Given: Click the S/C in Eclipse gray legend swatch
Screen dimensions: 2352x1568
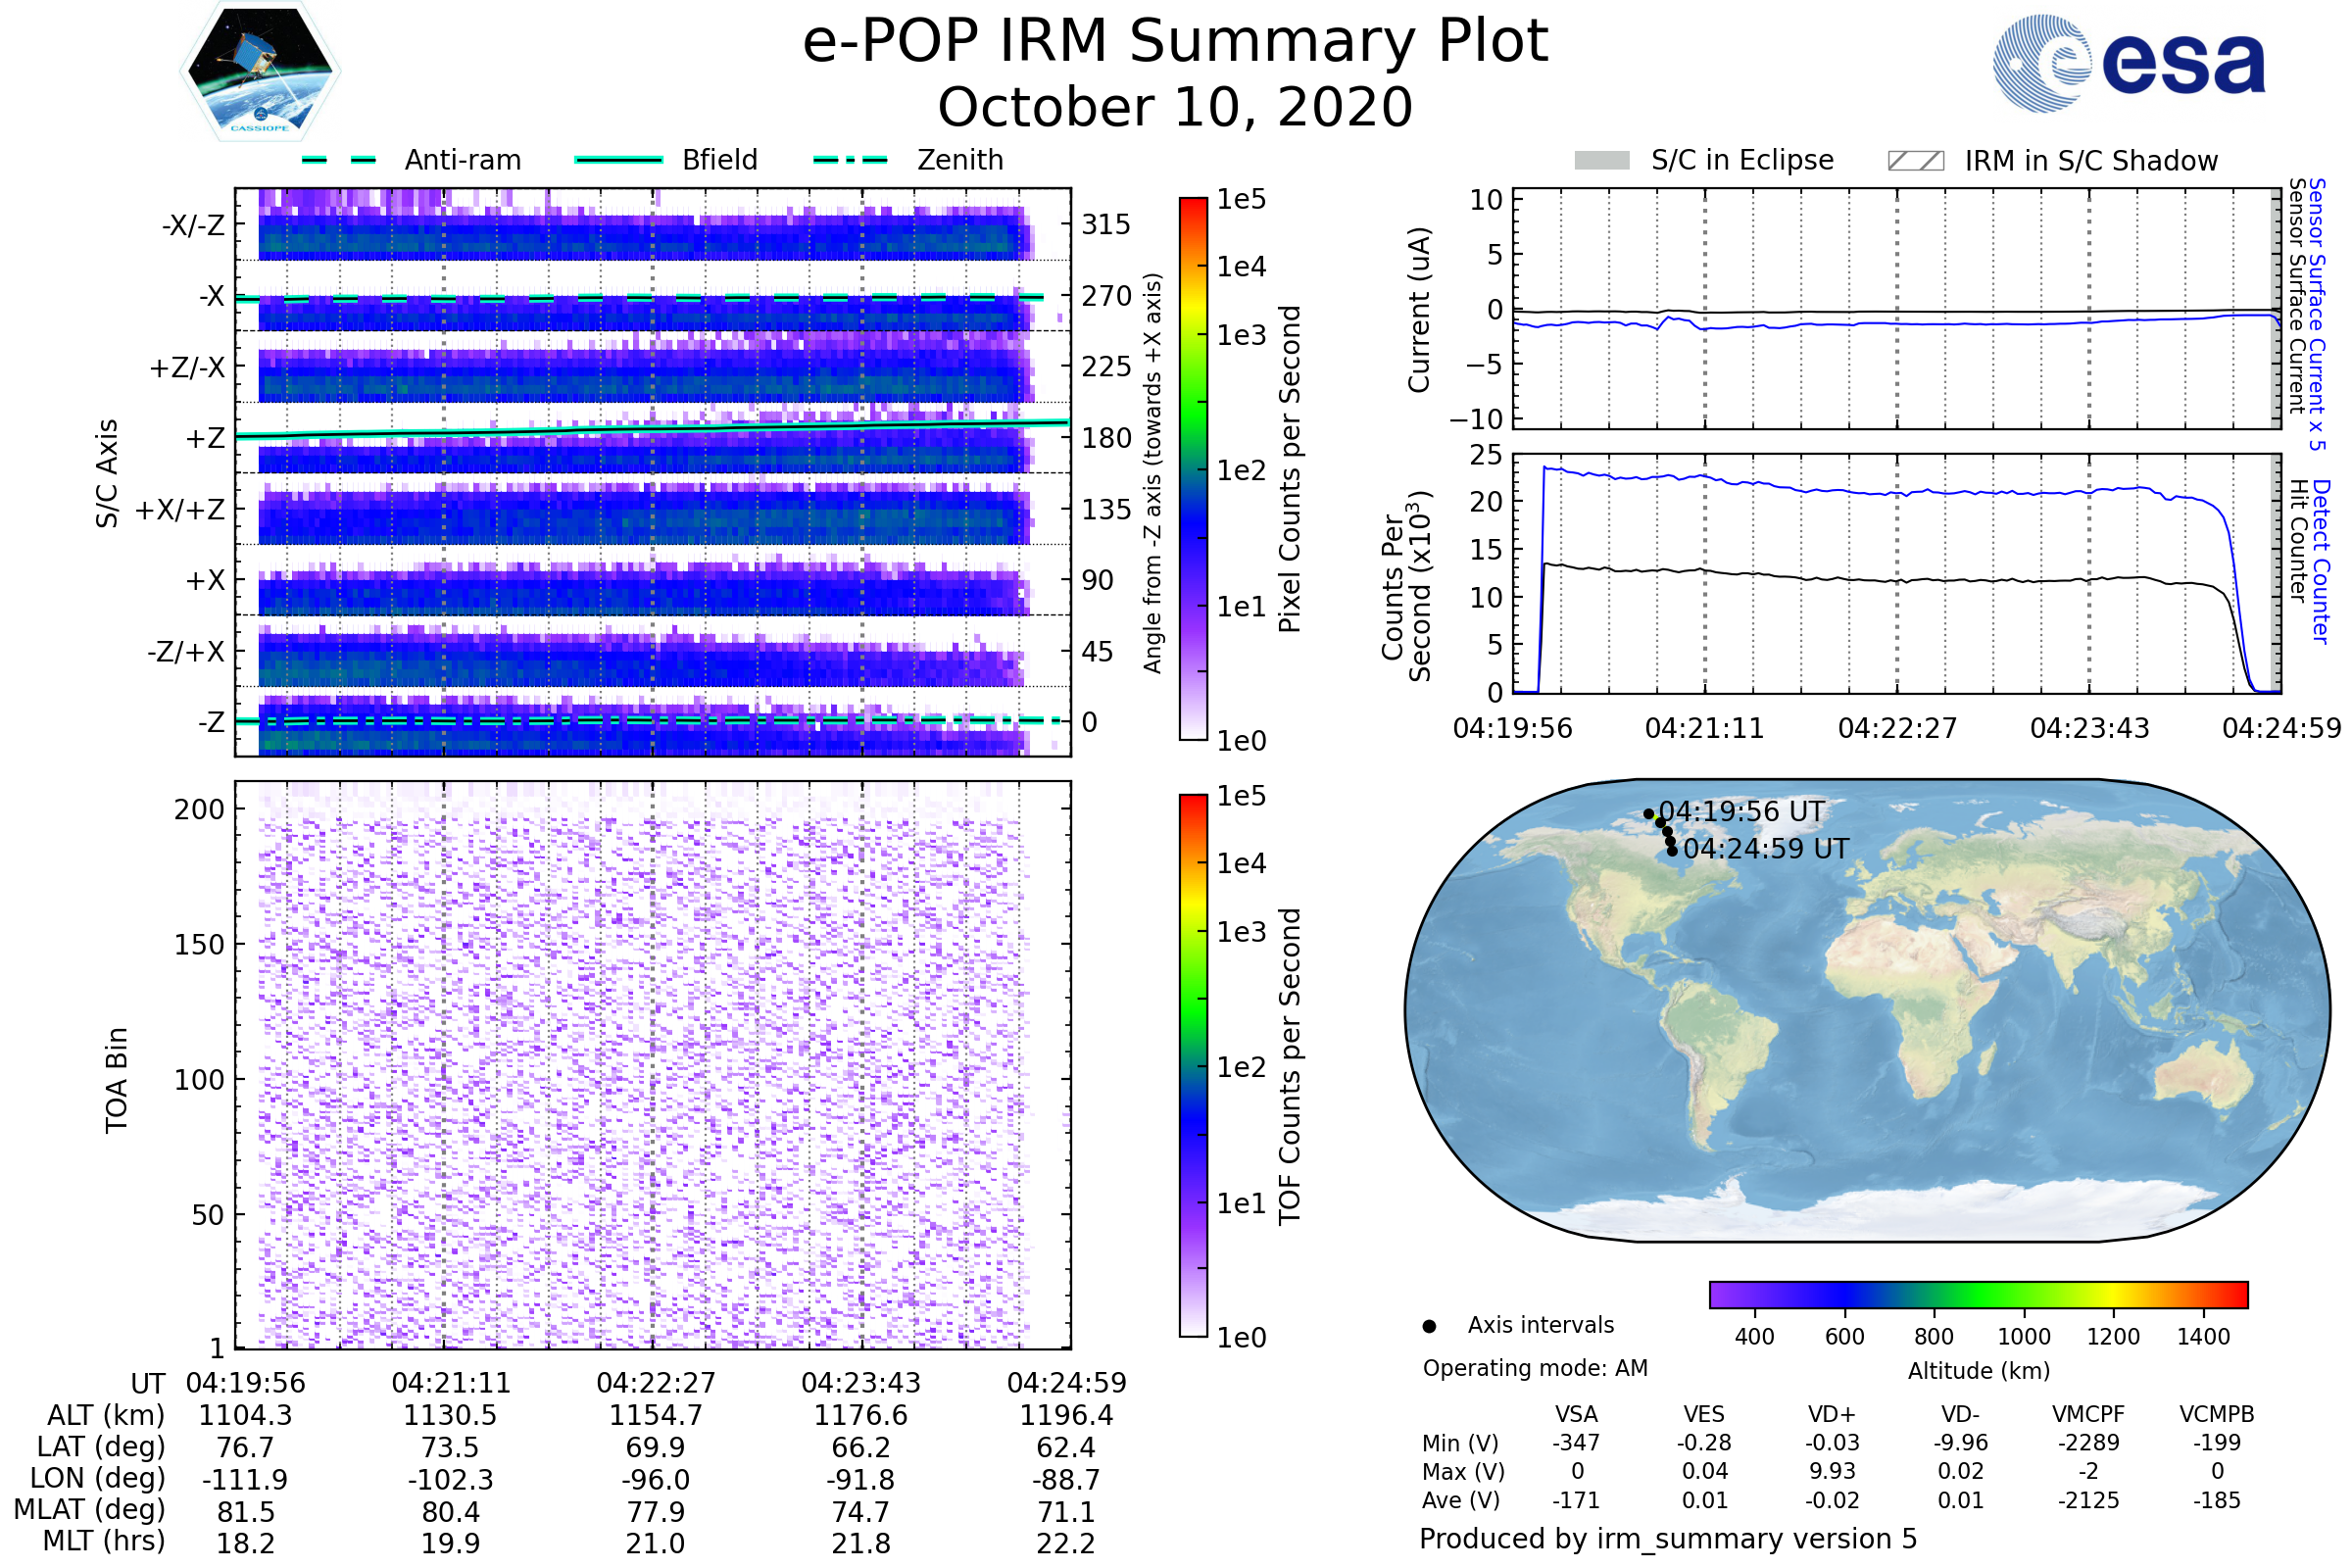Looking at the screenshot, I should click(1602, 161).
